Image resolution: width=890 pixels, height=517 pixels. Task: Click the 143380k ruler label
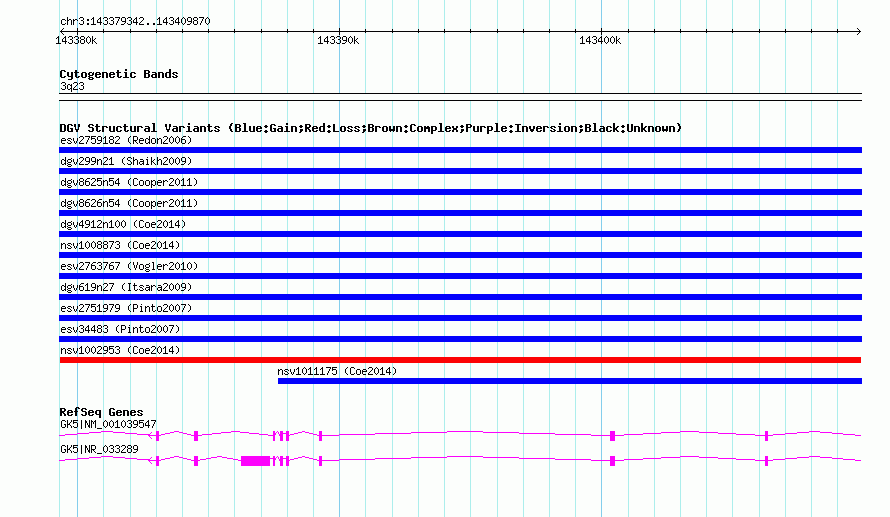point(76,40)
